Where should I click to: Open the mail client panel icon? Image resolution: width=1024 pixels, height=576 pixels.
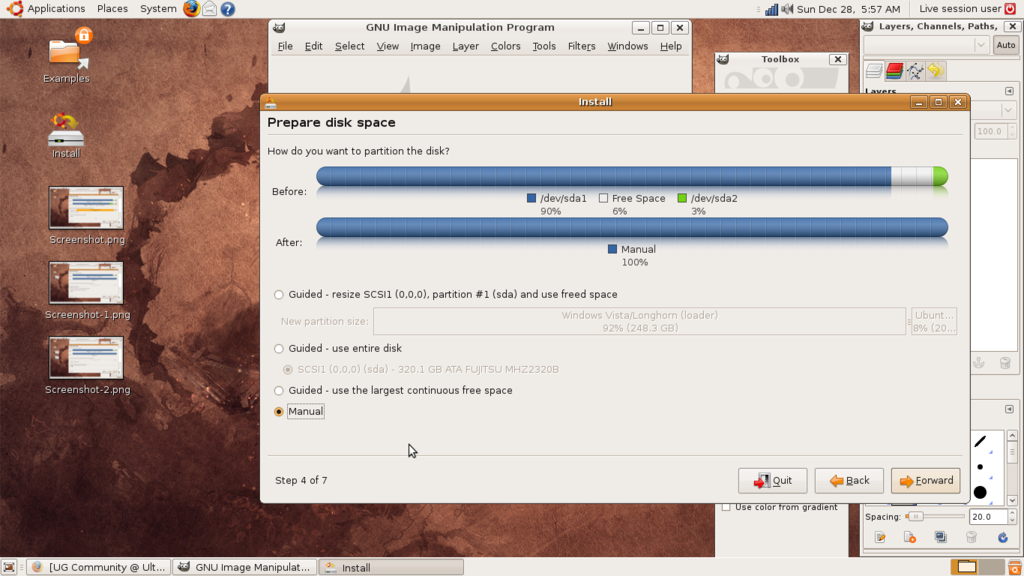[210, 8]
